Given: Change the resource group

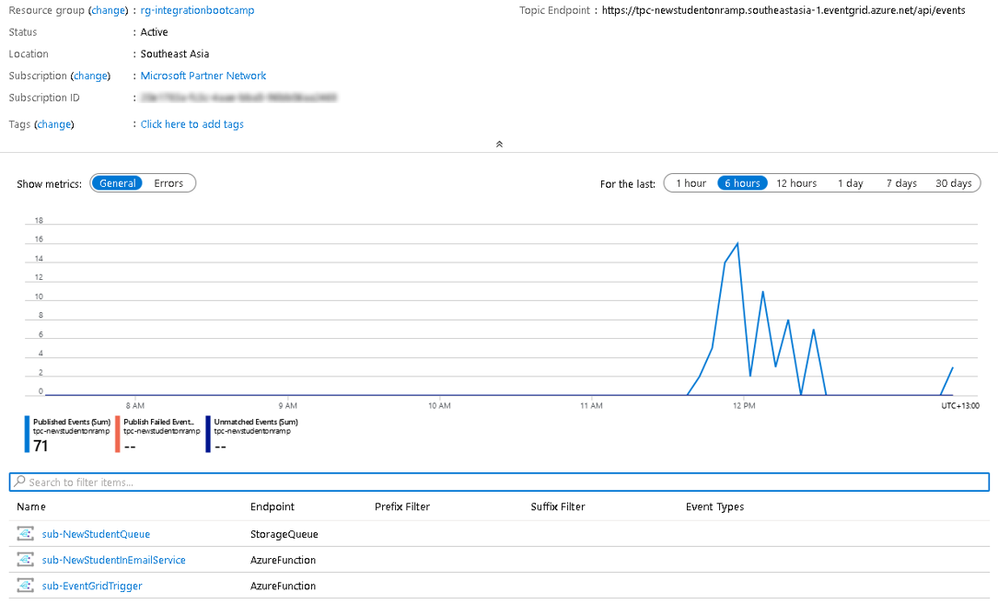Looking at the screenshot, I should [108, 10].
